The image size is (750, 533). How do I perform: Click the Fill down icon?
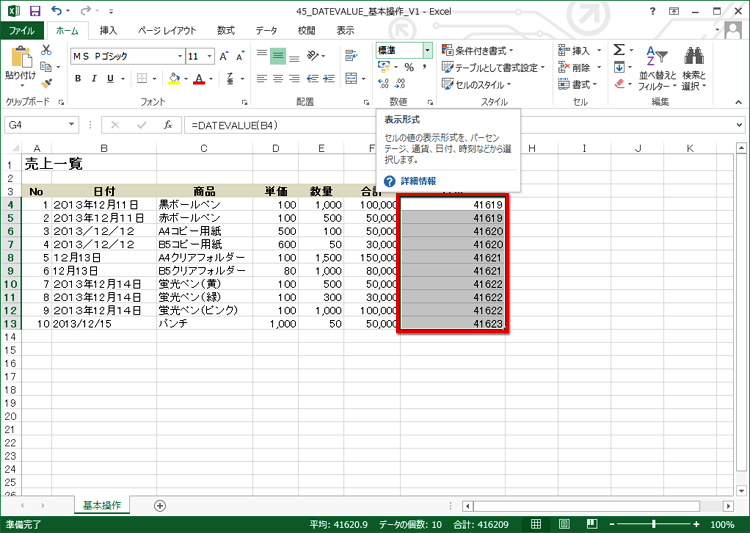tap(619, 67)
